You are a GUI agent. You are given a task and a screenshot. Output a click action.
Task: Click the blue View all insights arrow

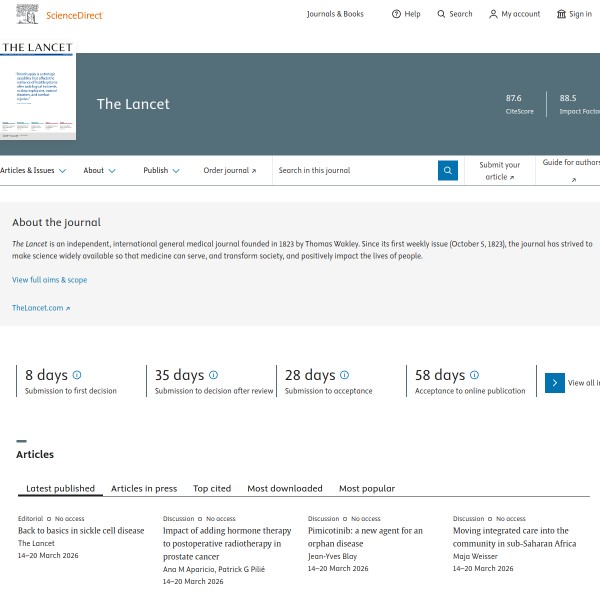pos(554,383)
